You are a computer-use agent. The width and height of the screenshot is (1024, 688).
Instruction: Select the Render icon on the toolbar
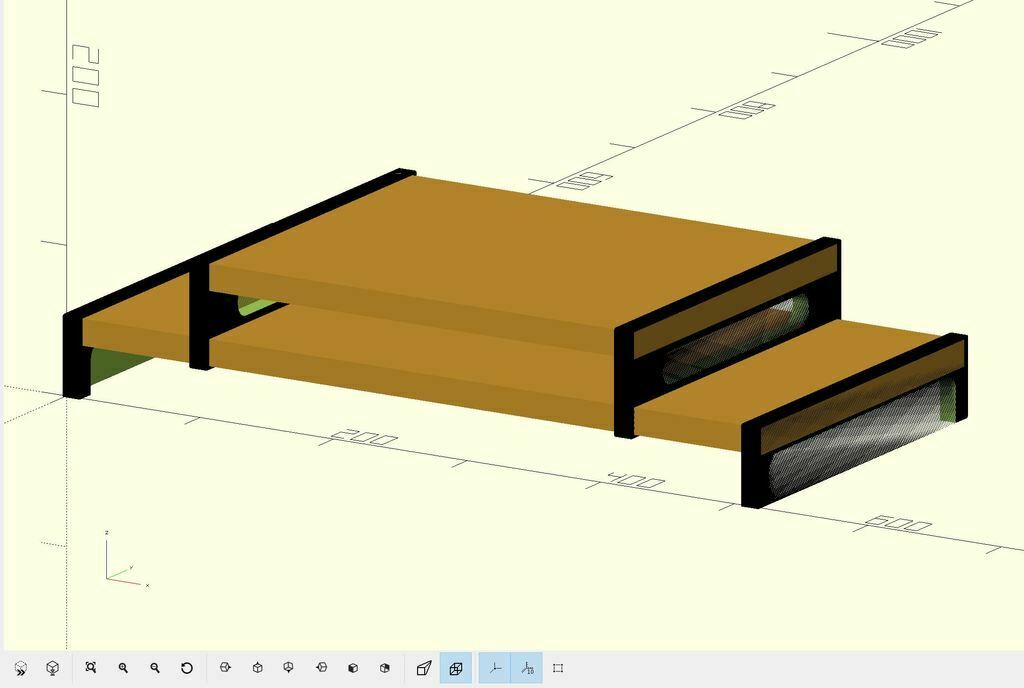pos(52,668)
